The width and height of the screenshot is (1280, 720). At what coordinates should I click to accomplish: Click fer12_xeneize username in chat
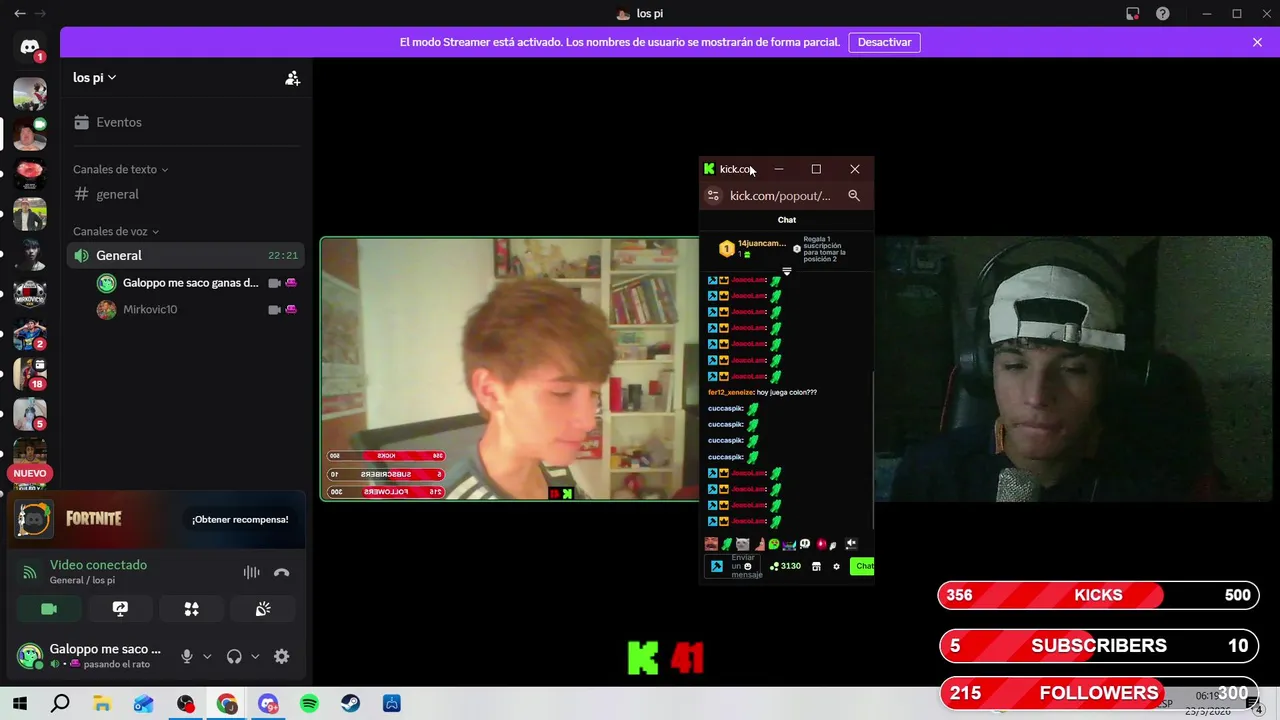pos(730,393)
